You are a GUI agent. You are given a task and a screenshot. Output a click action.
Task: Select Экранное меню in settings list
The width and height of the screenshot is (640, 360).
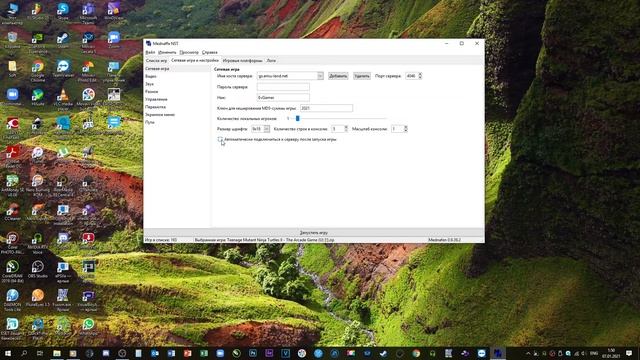(177, 115)
